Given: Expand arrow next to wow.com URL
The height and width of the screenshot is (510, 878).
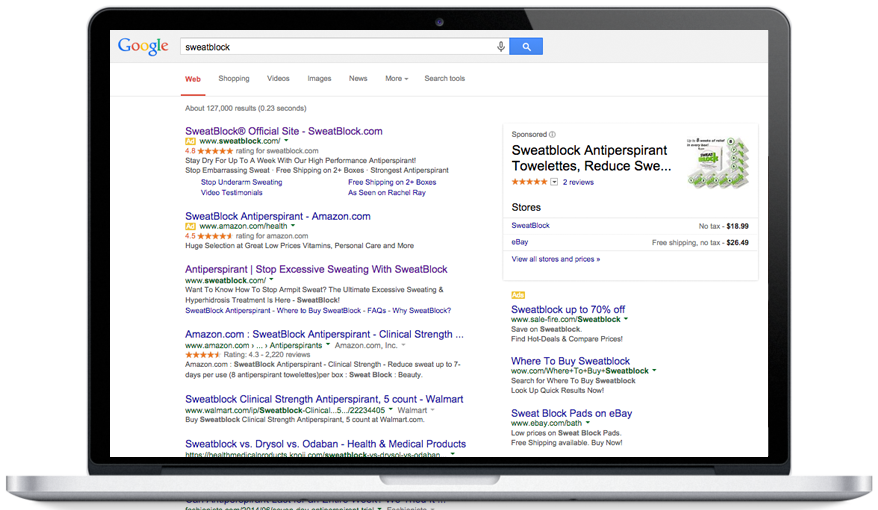Looking at the screenshot, I should tap(654, 371).
